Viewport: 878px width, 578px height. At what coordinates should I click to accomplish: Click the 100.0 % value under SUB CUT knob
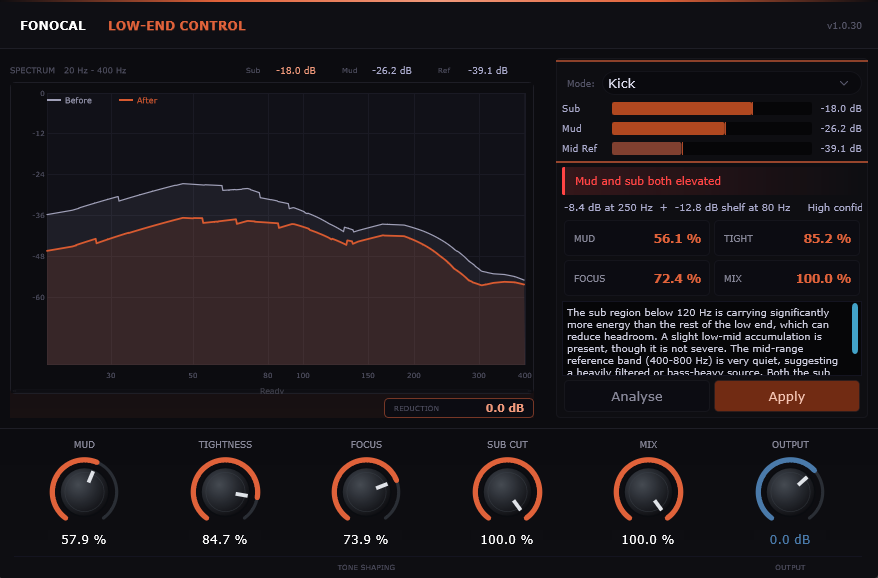coord(507,540)
